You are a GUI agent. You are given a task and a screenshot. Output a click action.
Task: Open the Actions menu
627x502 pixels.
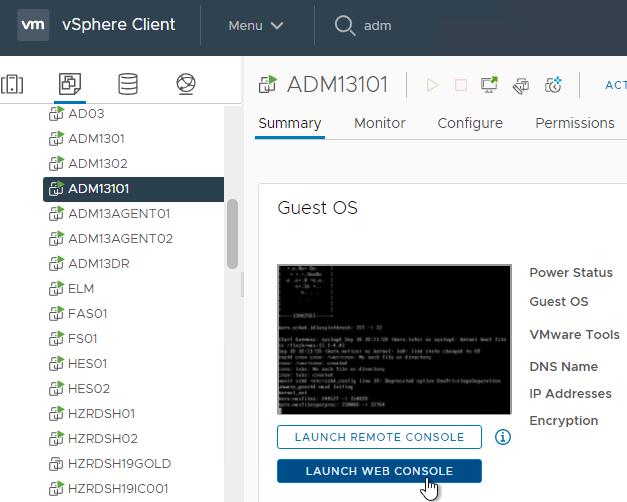coord(616,85)
